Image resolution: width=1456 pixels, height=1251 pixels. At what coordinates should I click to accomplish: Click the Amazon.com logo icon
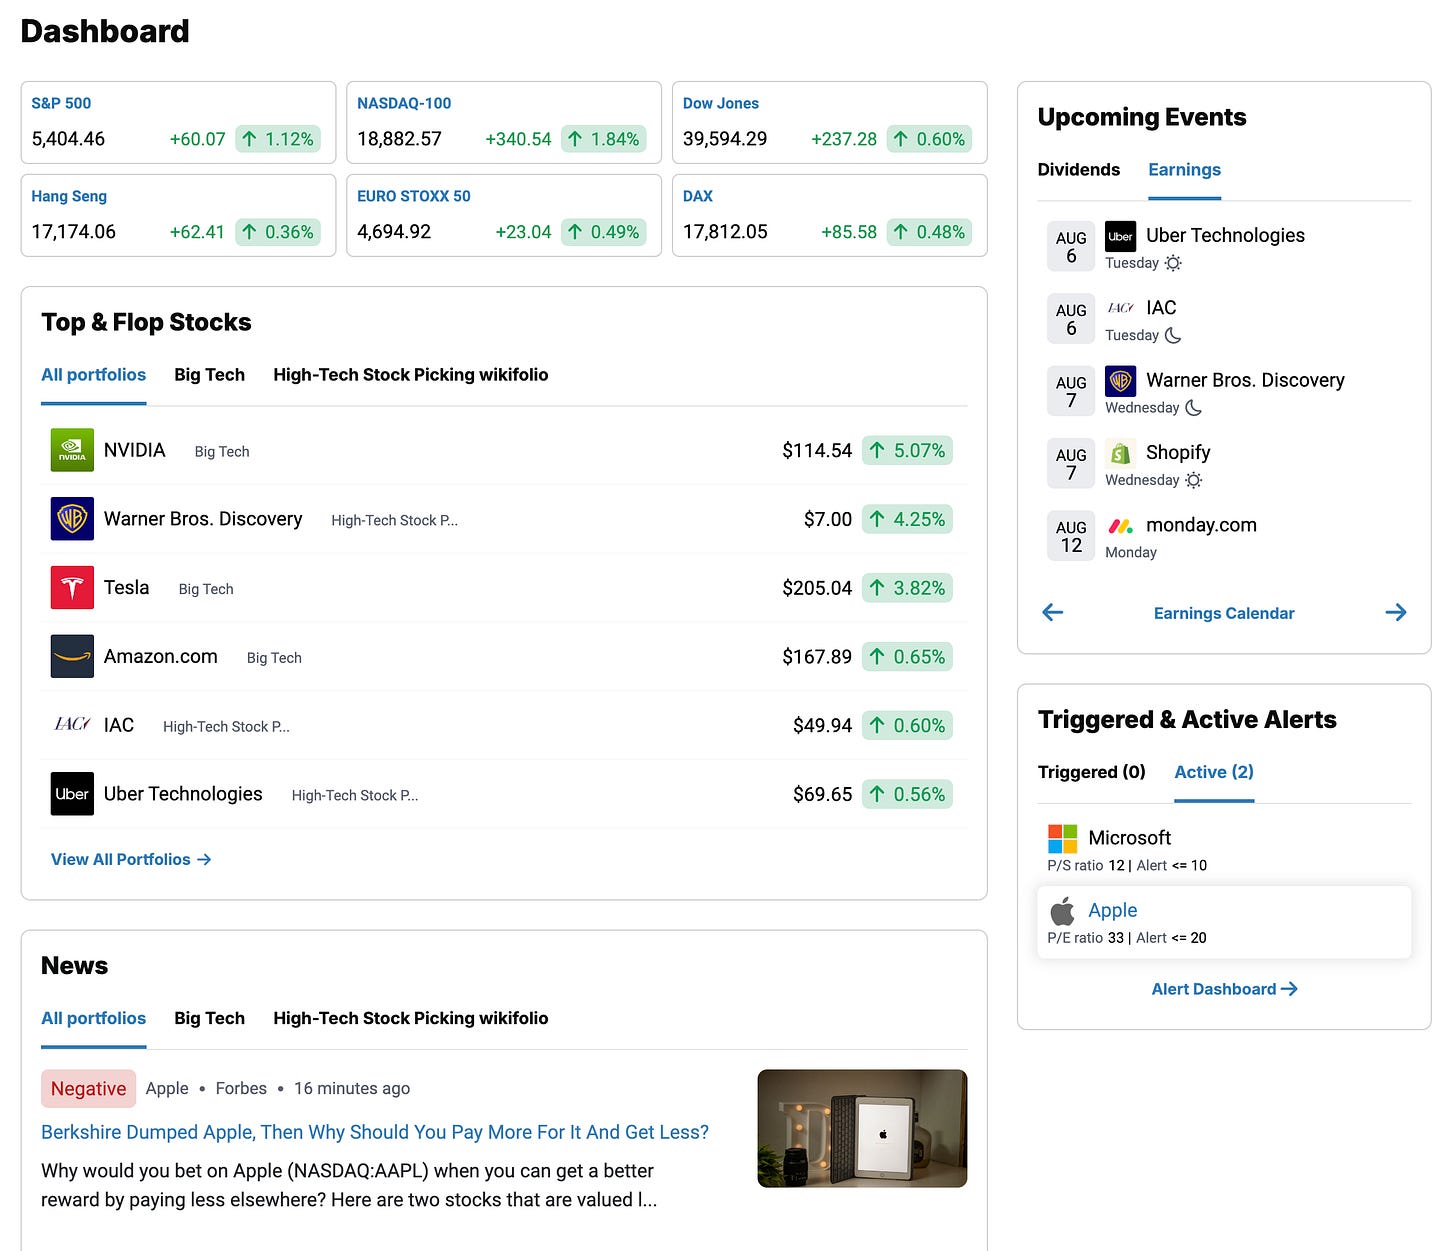(72, 657)
